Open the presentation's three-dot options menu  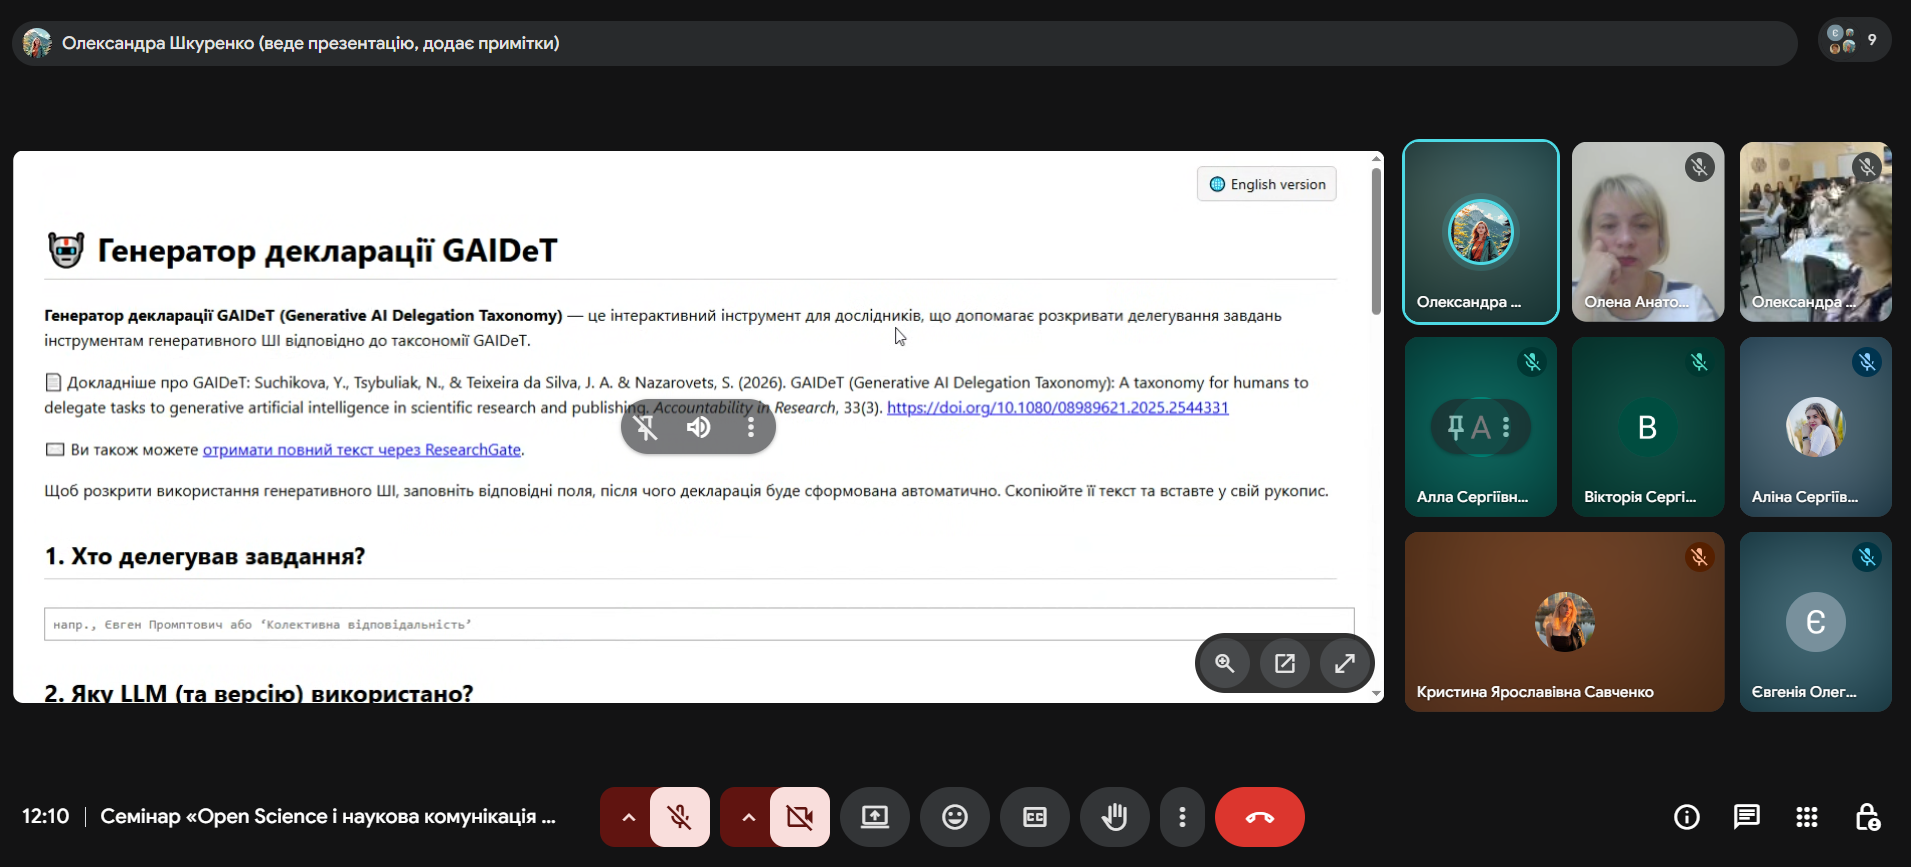click(x=751, y=428)
